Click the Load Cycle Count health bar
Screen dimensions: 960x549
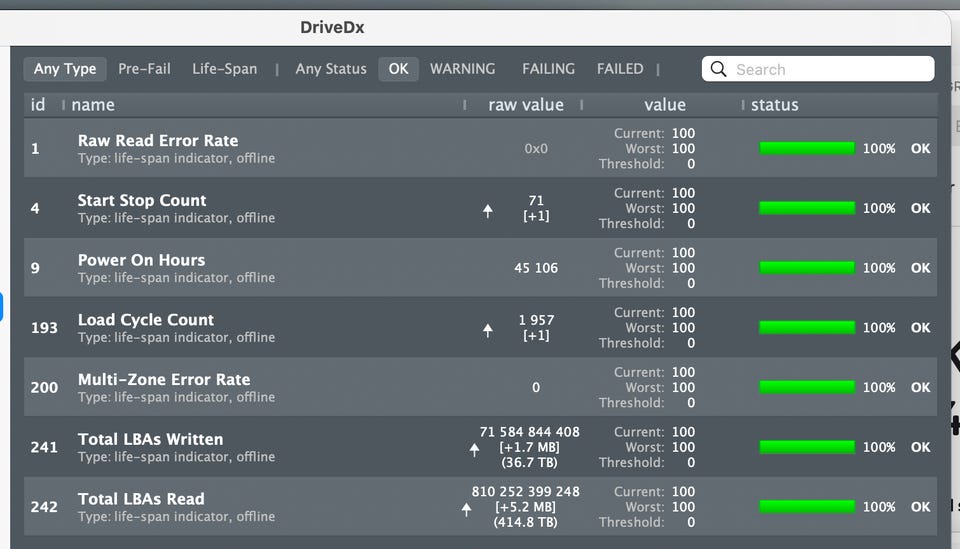tap(807, 327)
